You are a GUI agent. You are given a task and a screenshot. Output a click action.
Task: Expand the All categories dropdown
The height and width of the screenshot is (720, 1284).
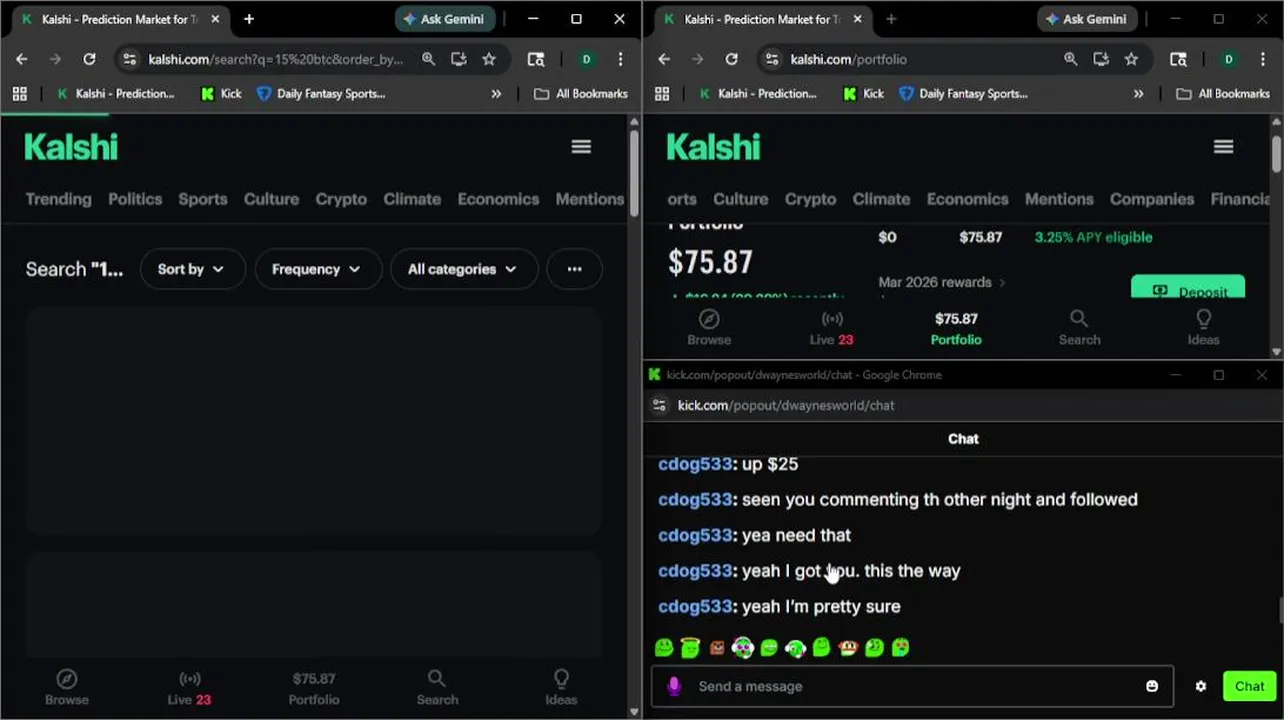(463, 269)
